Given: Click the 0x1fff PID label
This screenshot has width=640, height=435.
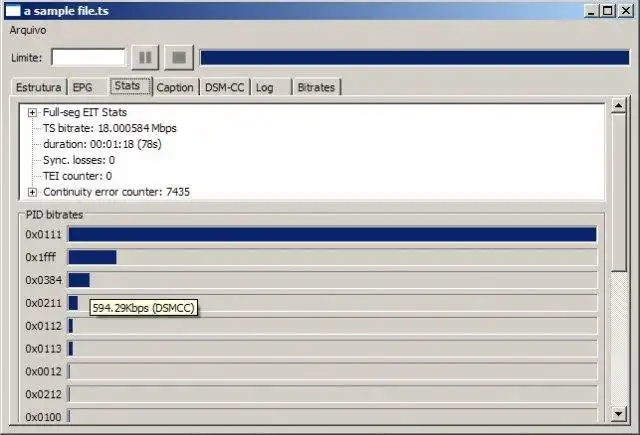Looking at the screenshot, I should 40,257.
